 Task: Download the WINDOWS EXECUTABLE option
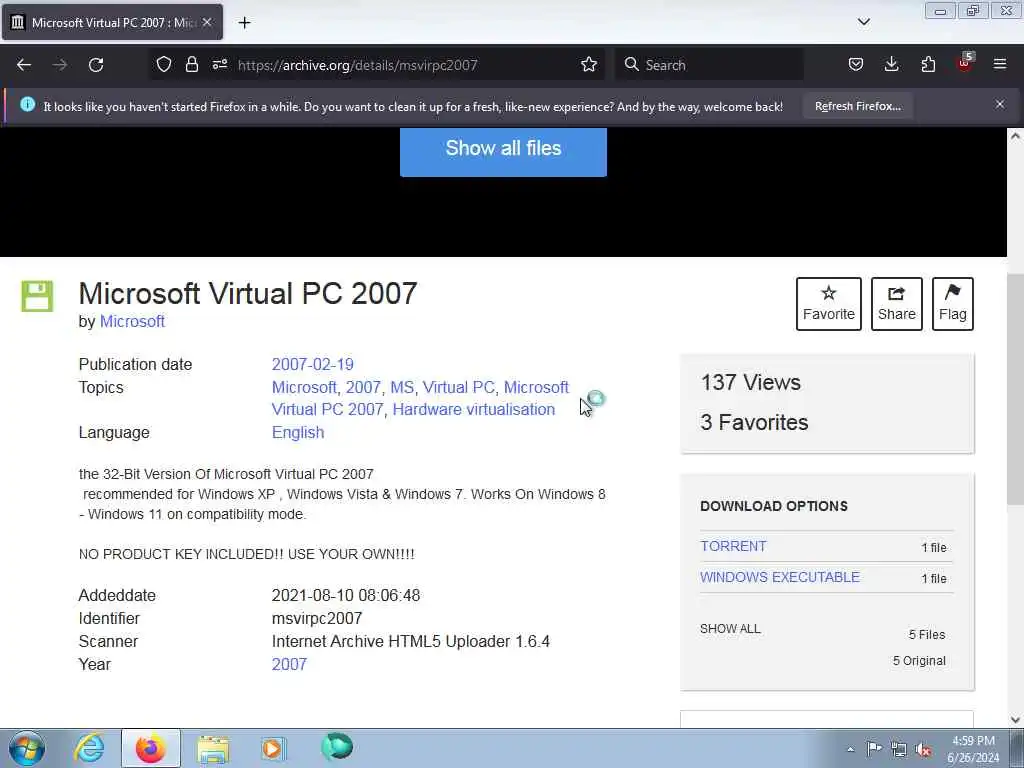(x=780, y=577)
